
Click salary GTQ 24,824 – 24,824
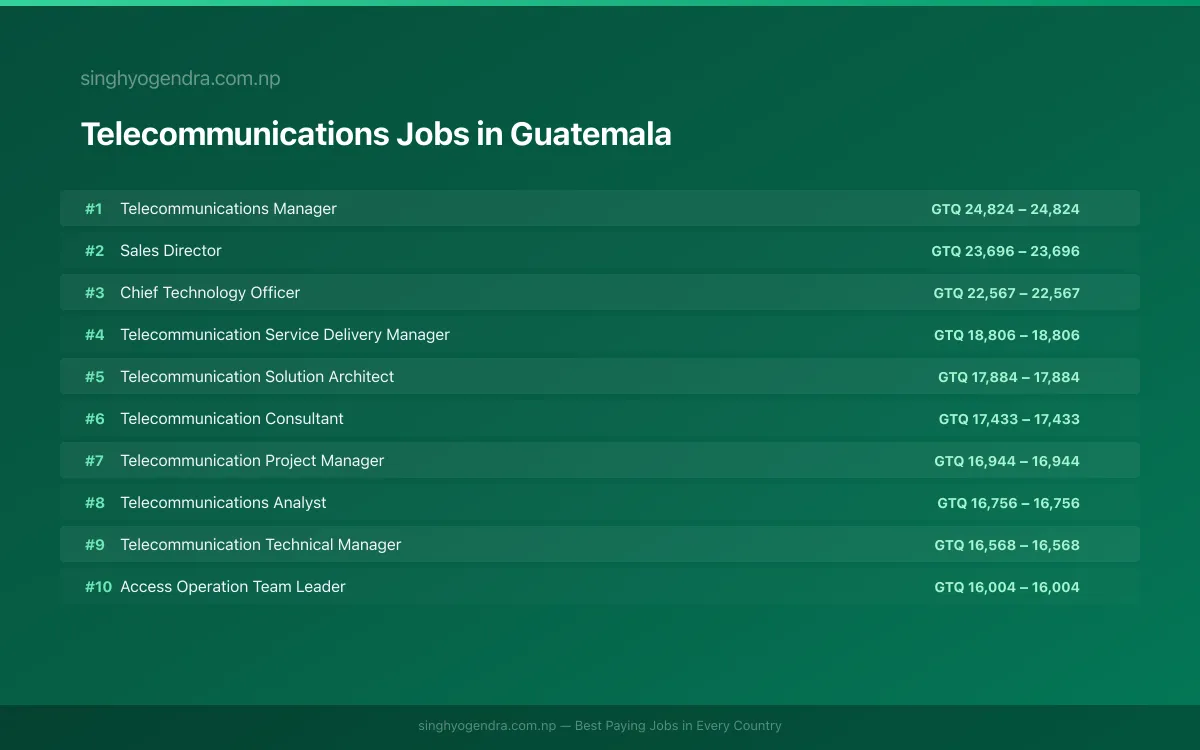point(1005,209)
